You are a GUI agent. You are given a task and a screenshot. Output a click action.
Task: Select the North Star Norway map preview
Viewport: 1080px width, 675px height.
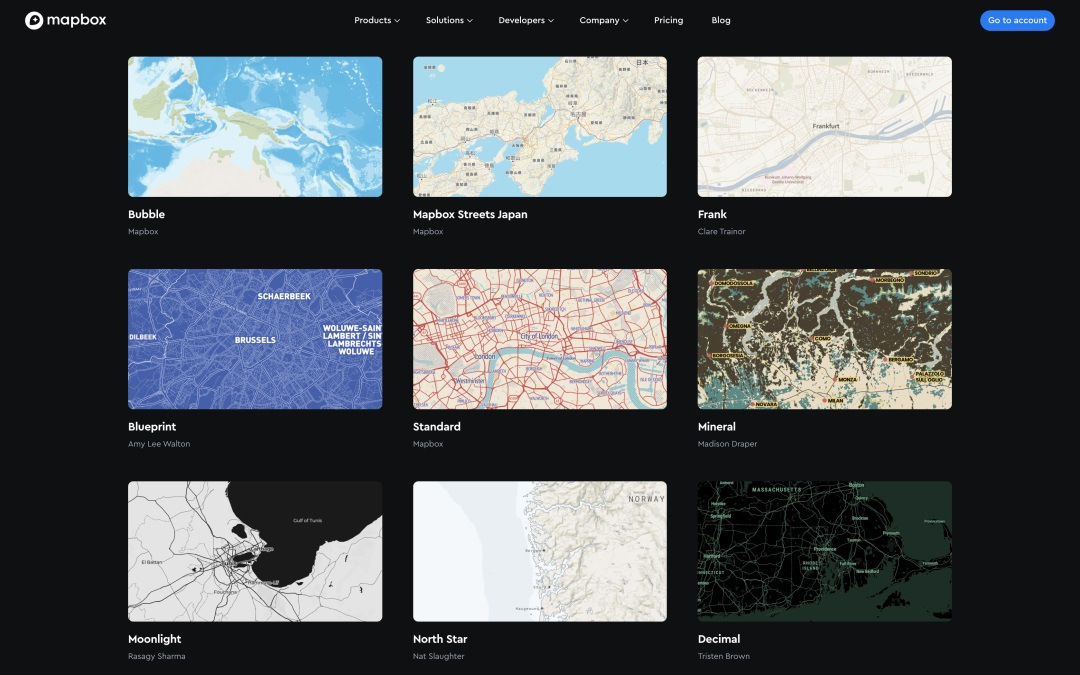coord(540,551)
